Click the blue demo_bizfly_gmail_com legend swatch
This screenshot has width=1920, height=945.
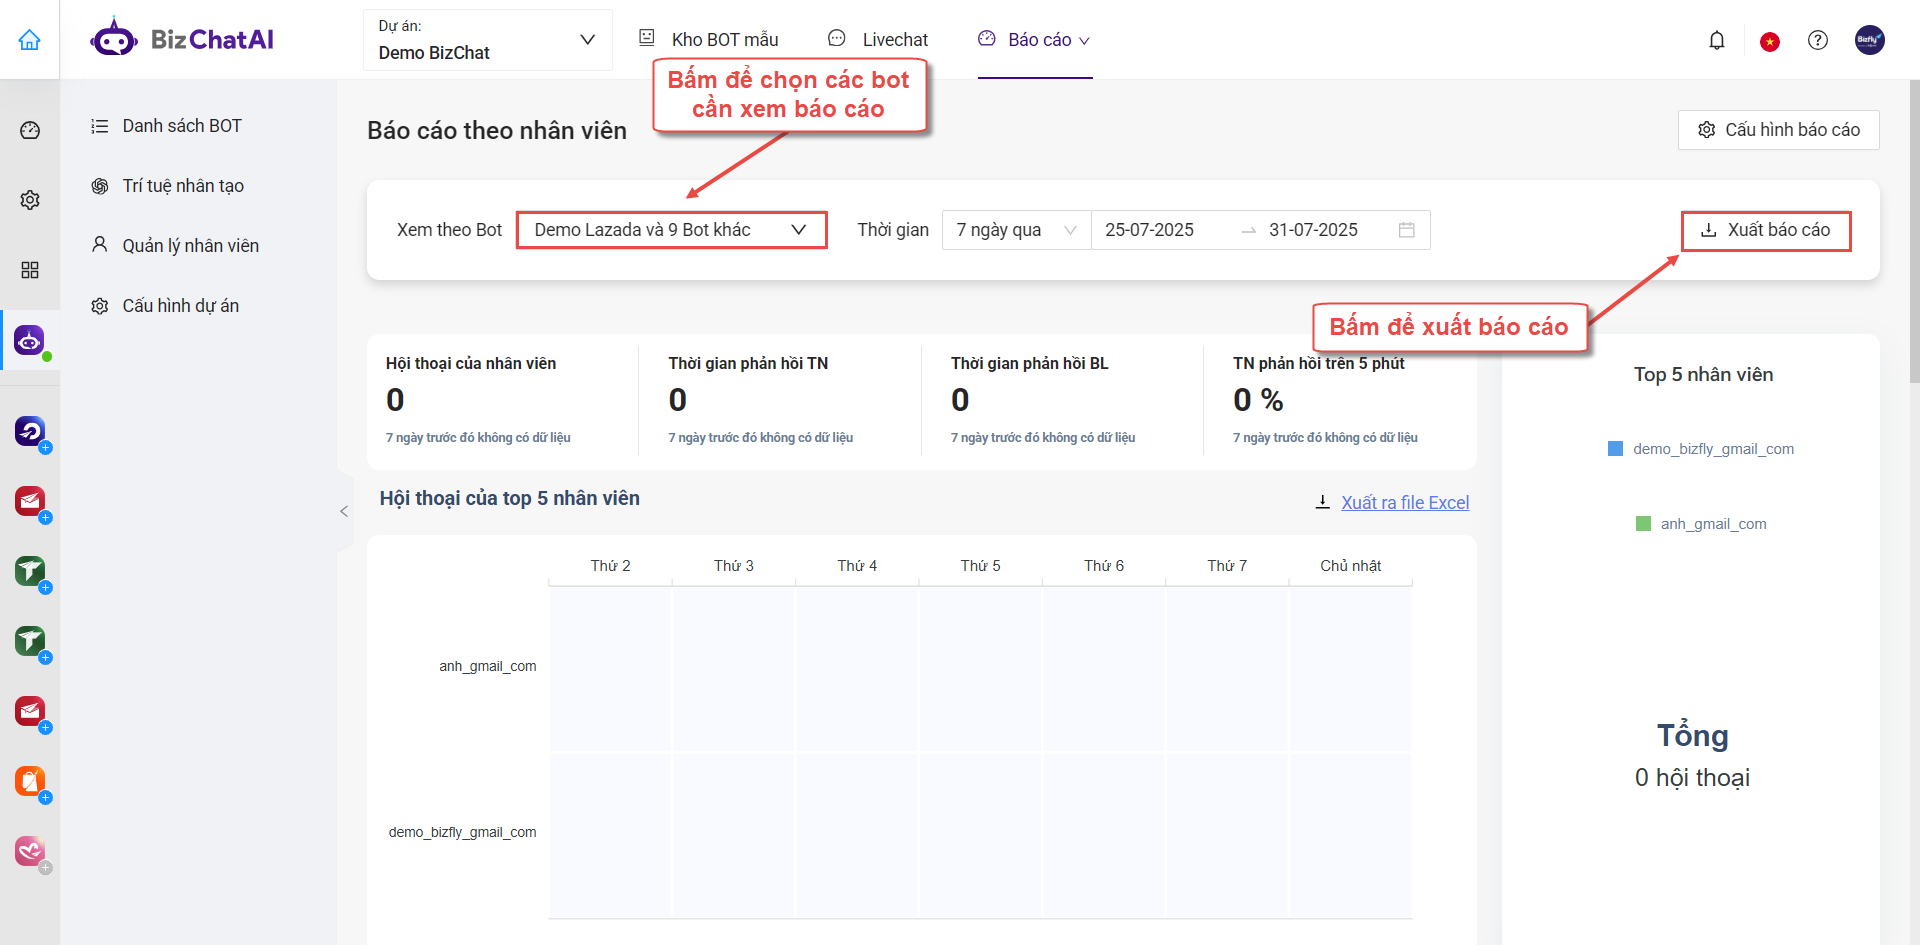tap(1615, 449)
